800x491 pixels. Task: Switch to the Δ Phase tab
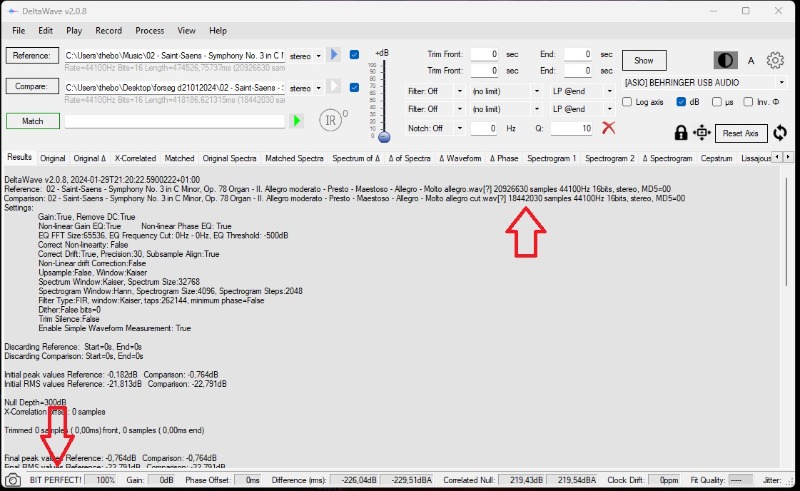tap(504, 158)
